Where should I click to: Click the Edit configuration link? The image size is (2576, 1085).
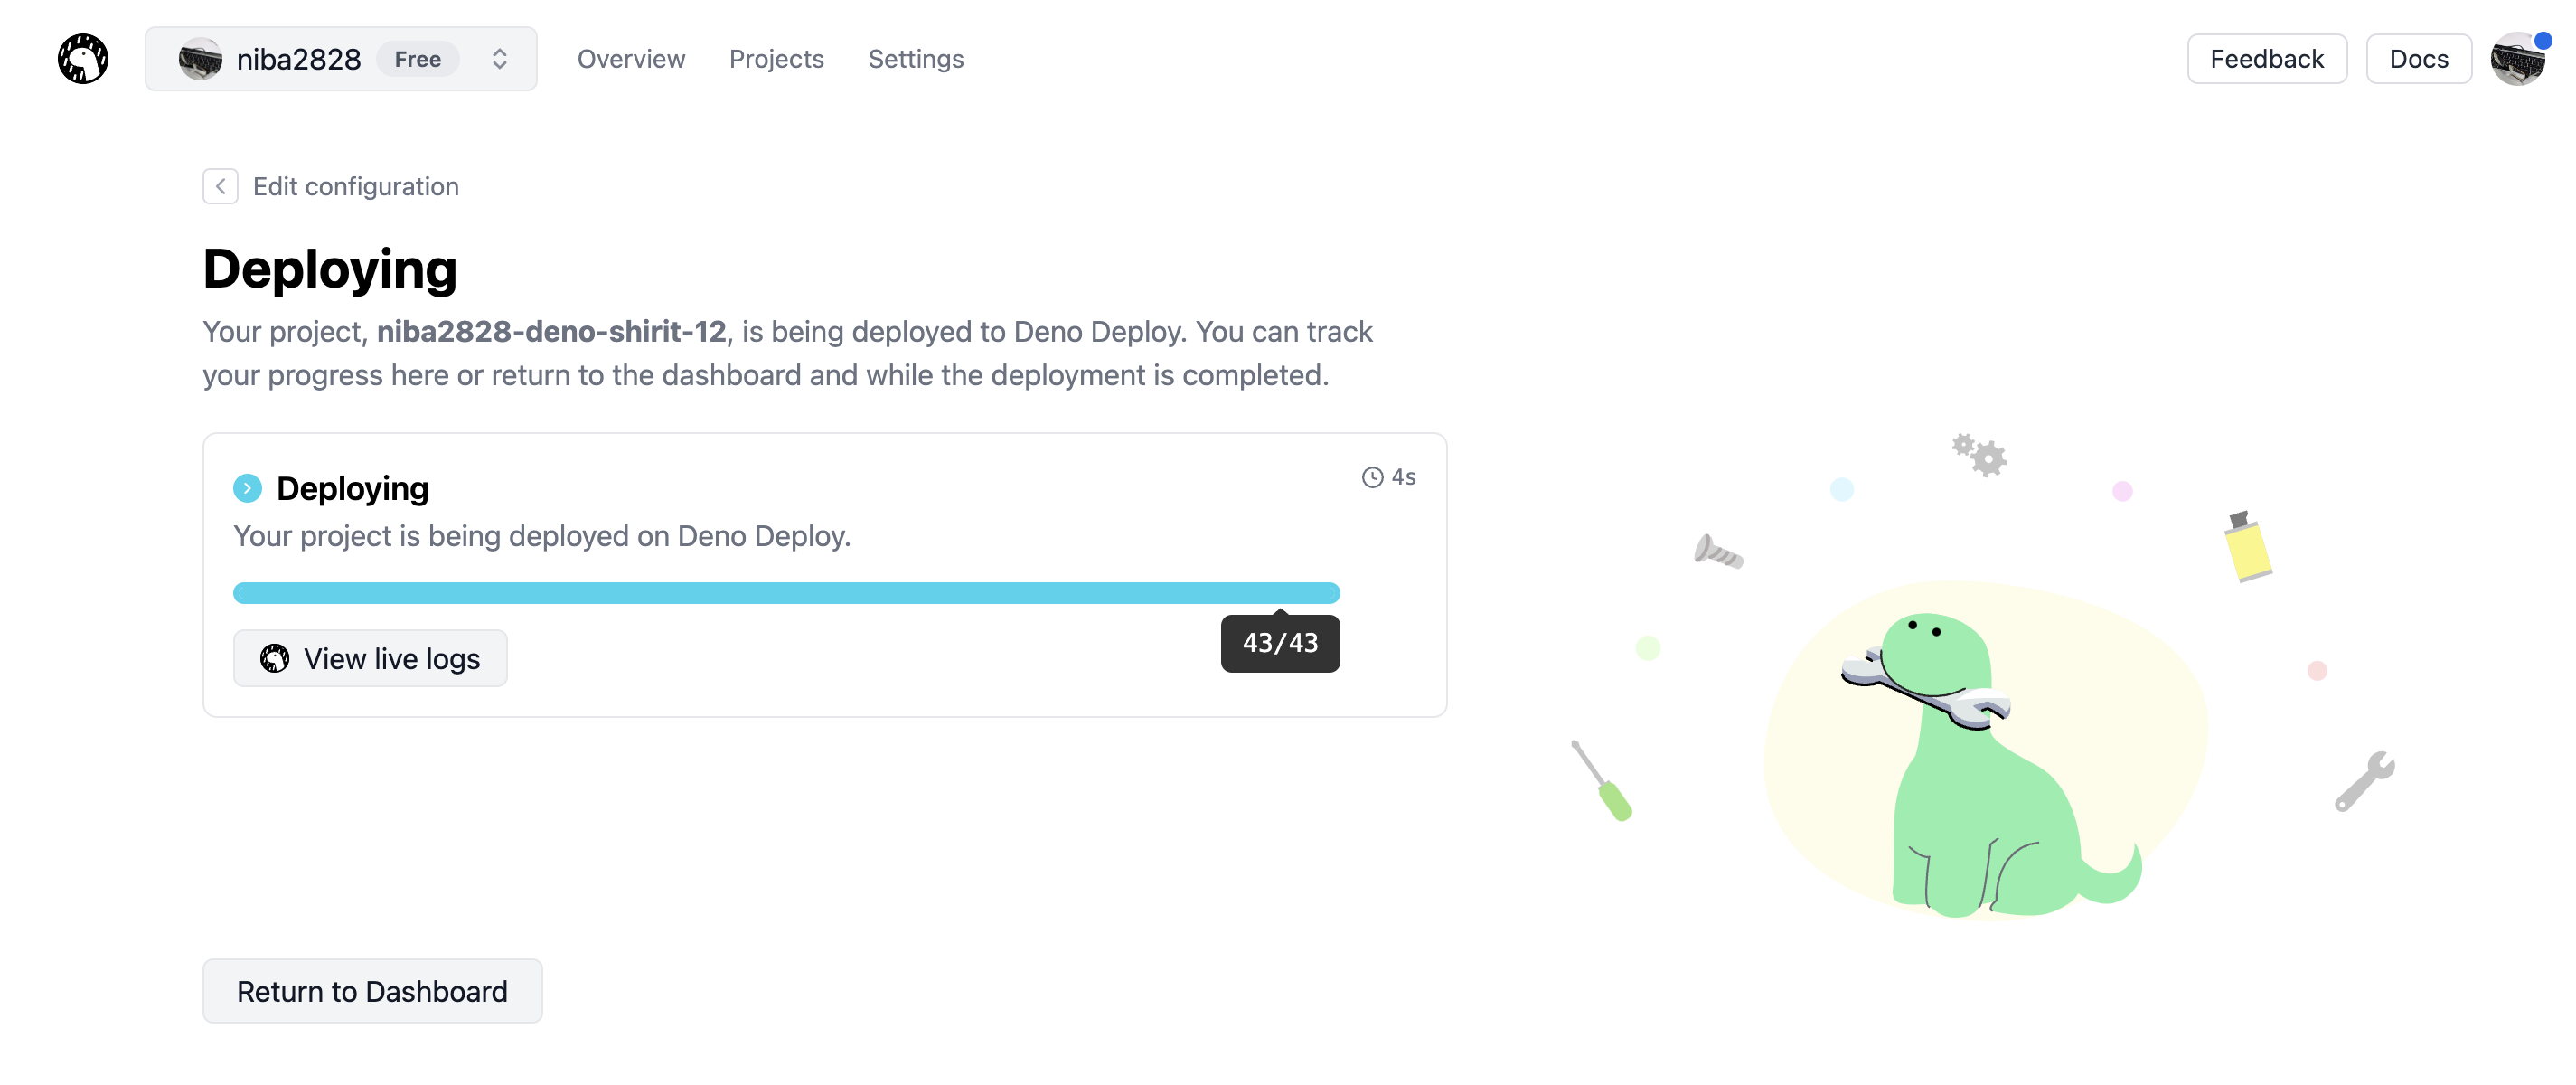tap(356, 186)
